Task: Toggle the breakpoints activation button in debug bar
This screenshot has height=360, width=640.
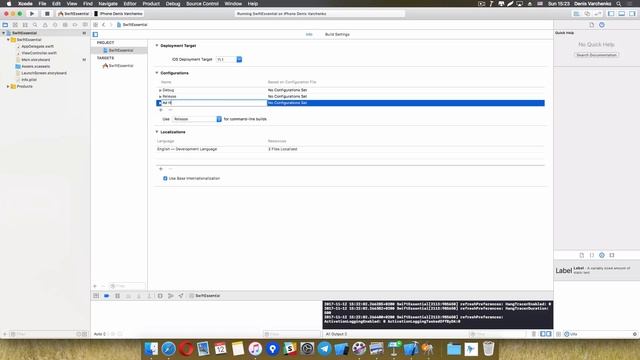Action: tap(107, 296)
